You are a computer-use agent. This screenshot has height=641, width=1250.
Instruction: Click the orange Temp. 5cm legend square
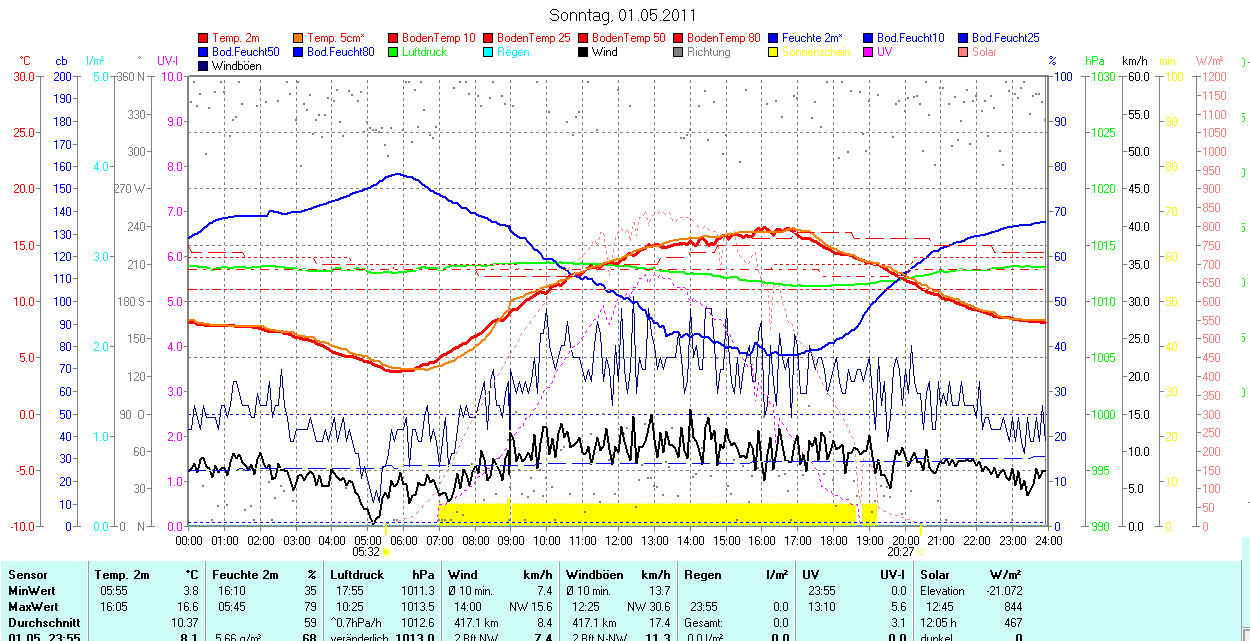(x=299, y=38)
